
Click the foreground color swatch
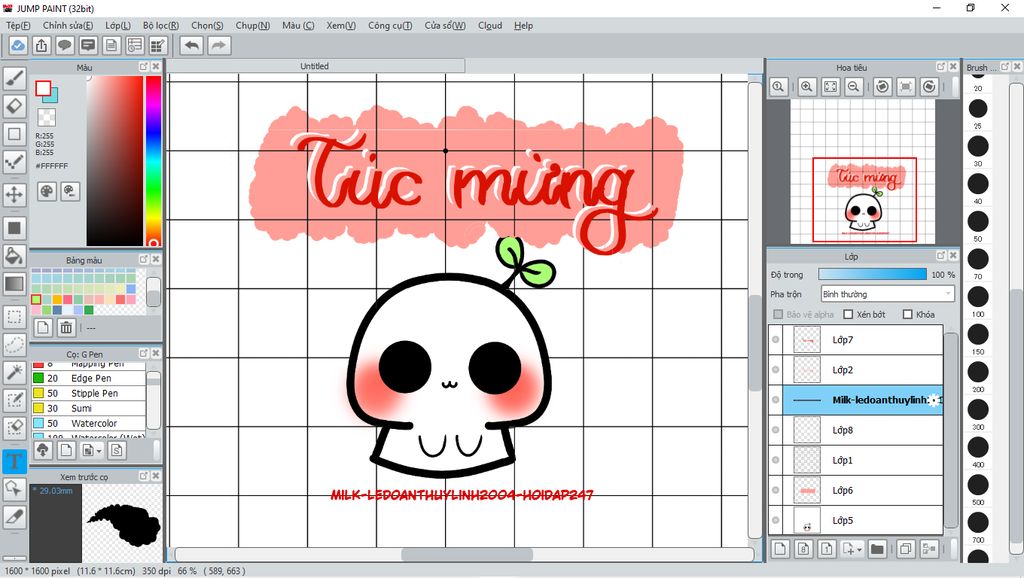pos(42,88)
